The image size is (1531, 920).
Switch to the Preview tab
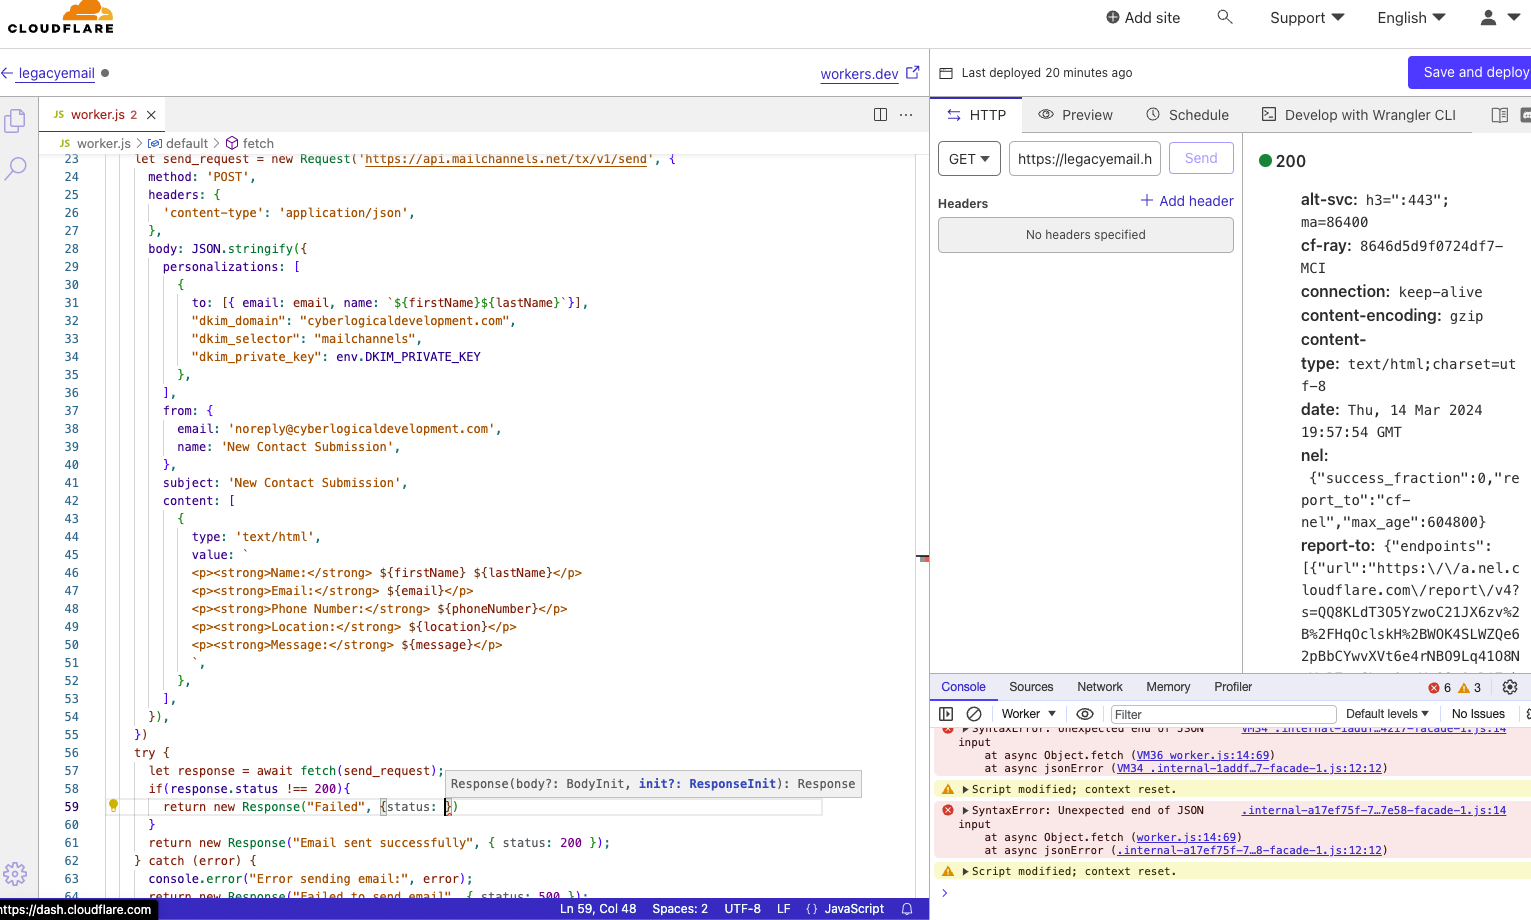click(1075, 115)
